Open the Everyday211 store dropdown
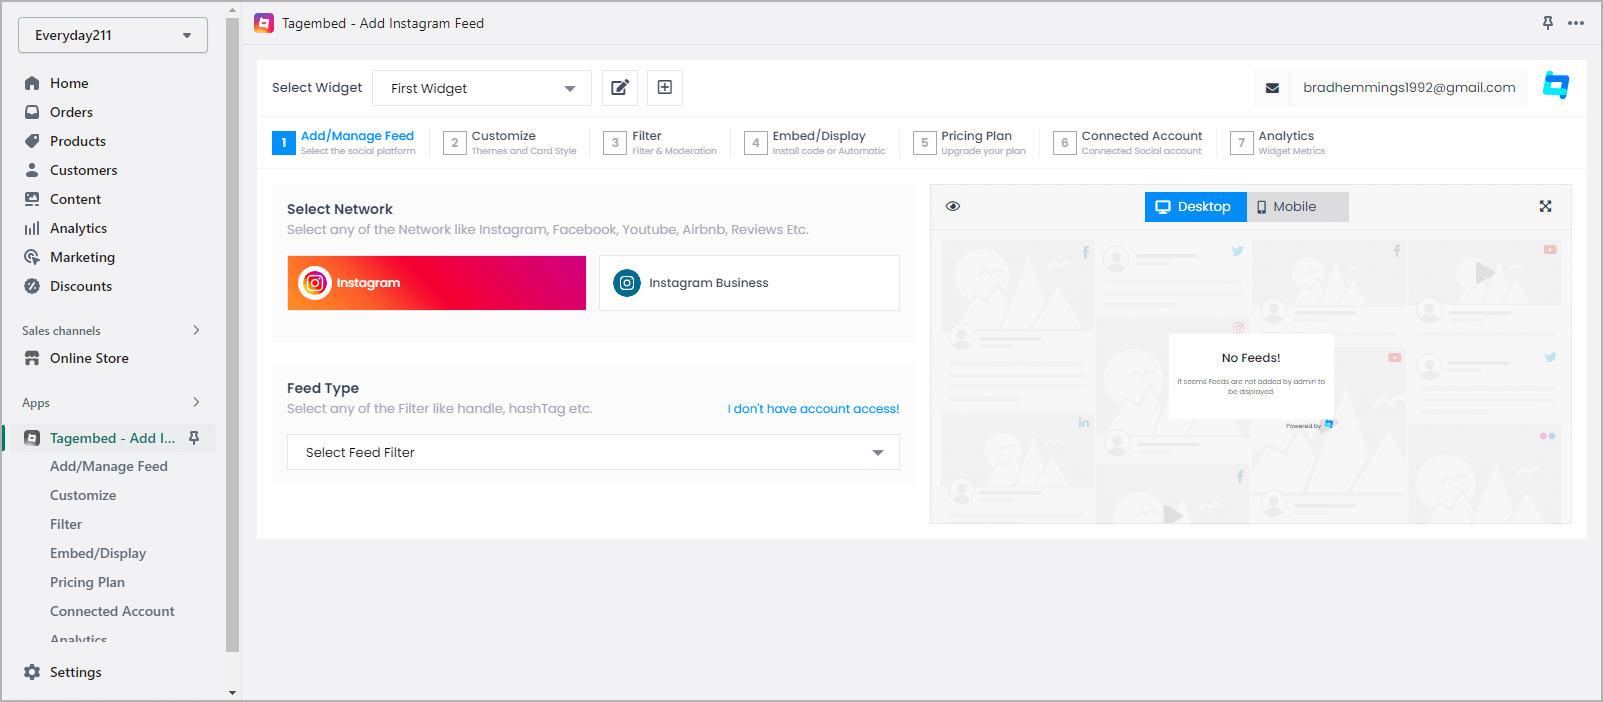The height and width of the screenshot is (702, 1603). tap(113, 35)
